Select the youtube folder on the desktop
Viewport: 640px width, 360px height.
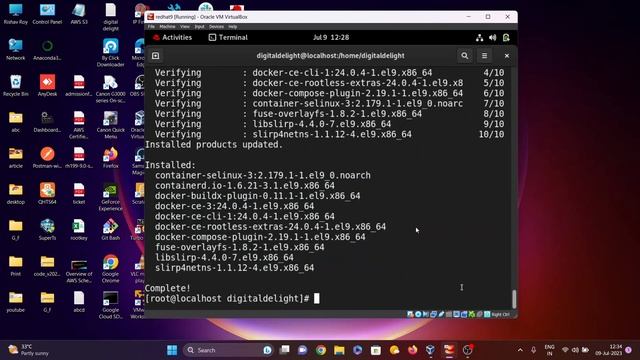[16, 302]
